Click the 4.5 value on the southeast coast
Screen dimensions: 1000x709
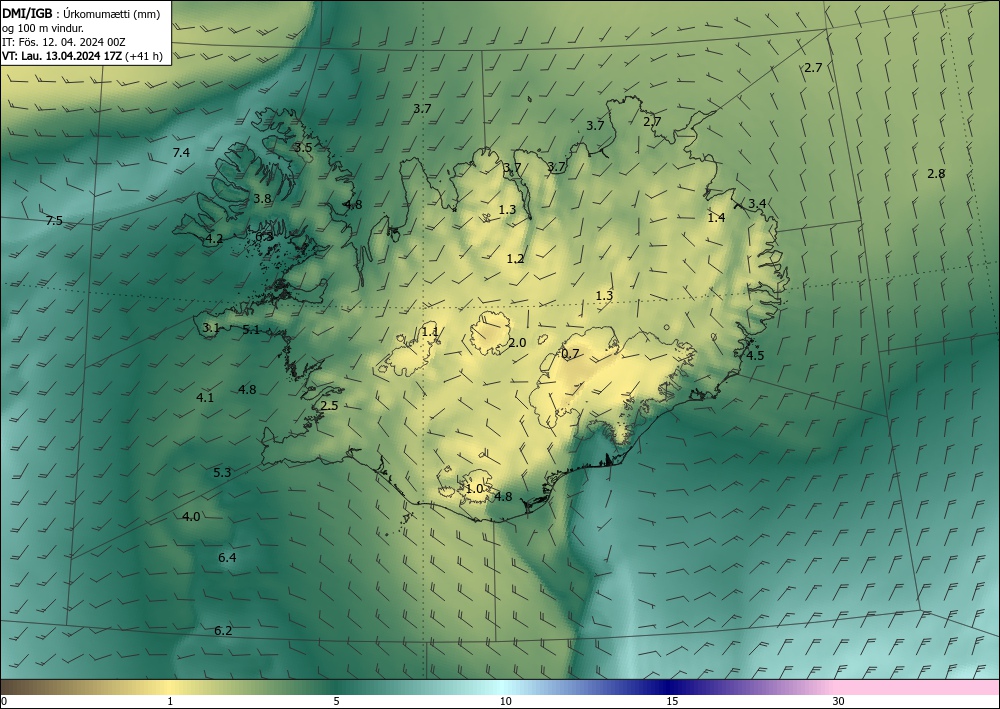[755, 356]
